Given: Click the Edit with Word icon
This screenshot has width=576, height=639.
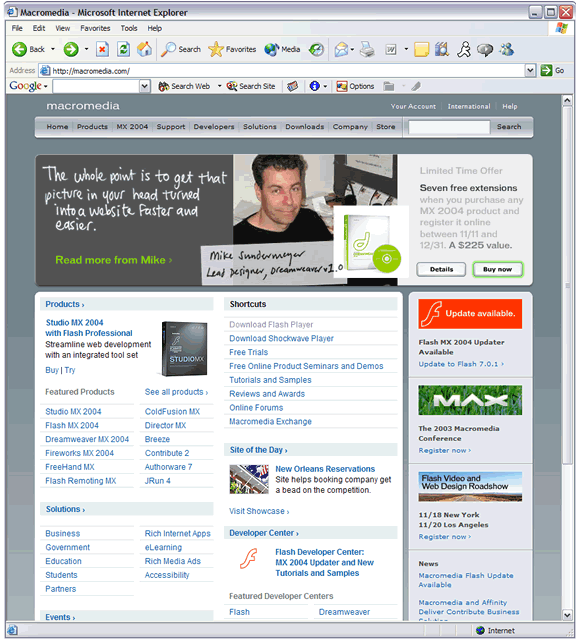Looking at the screenshot, I should 391,50.
